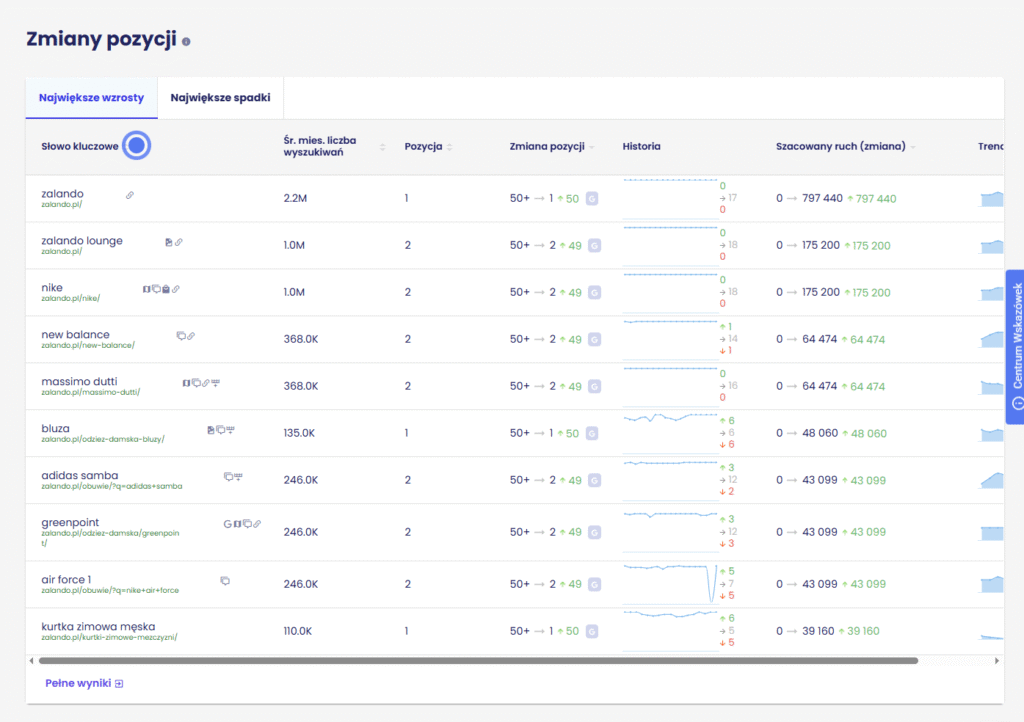Image resolution: width=1024 pixels, height=722 pixels.
Task: Click the link icon in the zalando row
Action: click(x=130, y=195)
